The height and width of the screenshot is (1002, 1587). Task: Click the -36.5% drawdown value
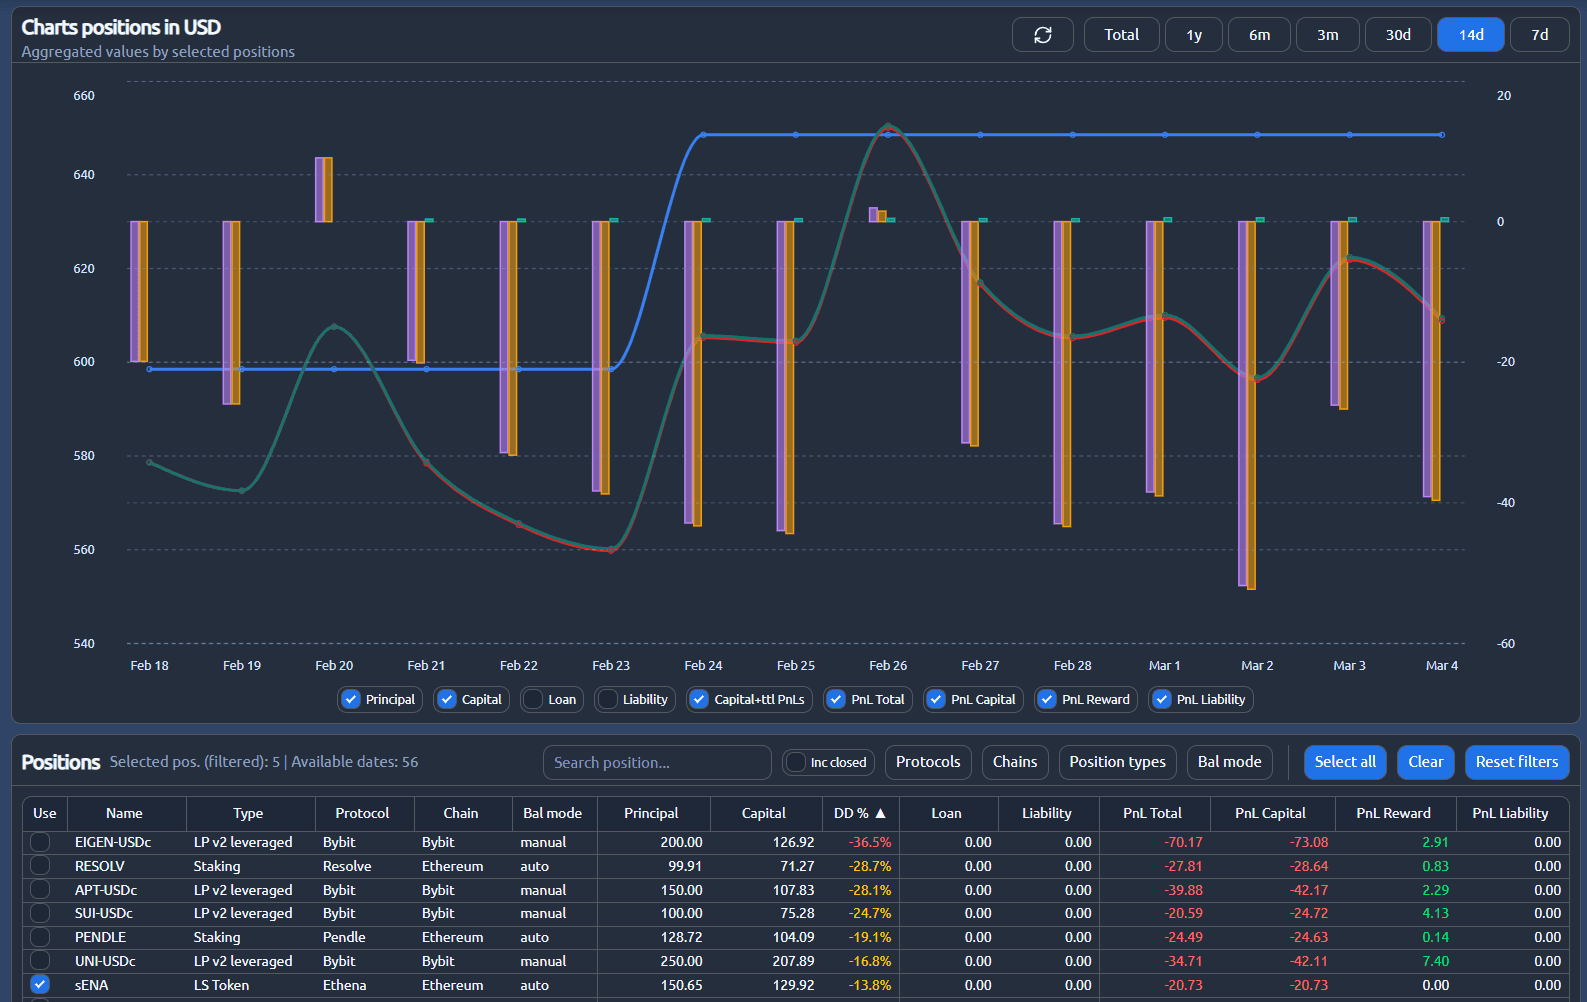[870, 843]
